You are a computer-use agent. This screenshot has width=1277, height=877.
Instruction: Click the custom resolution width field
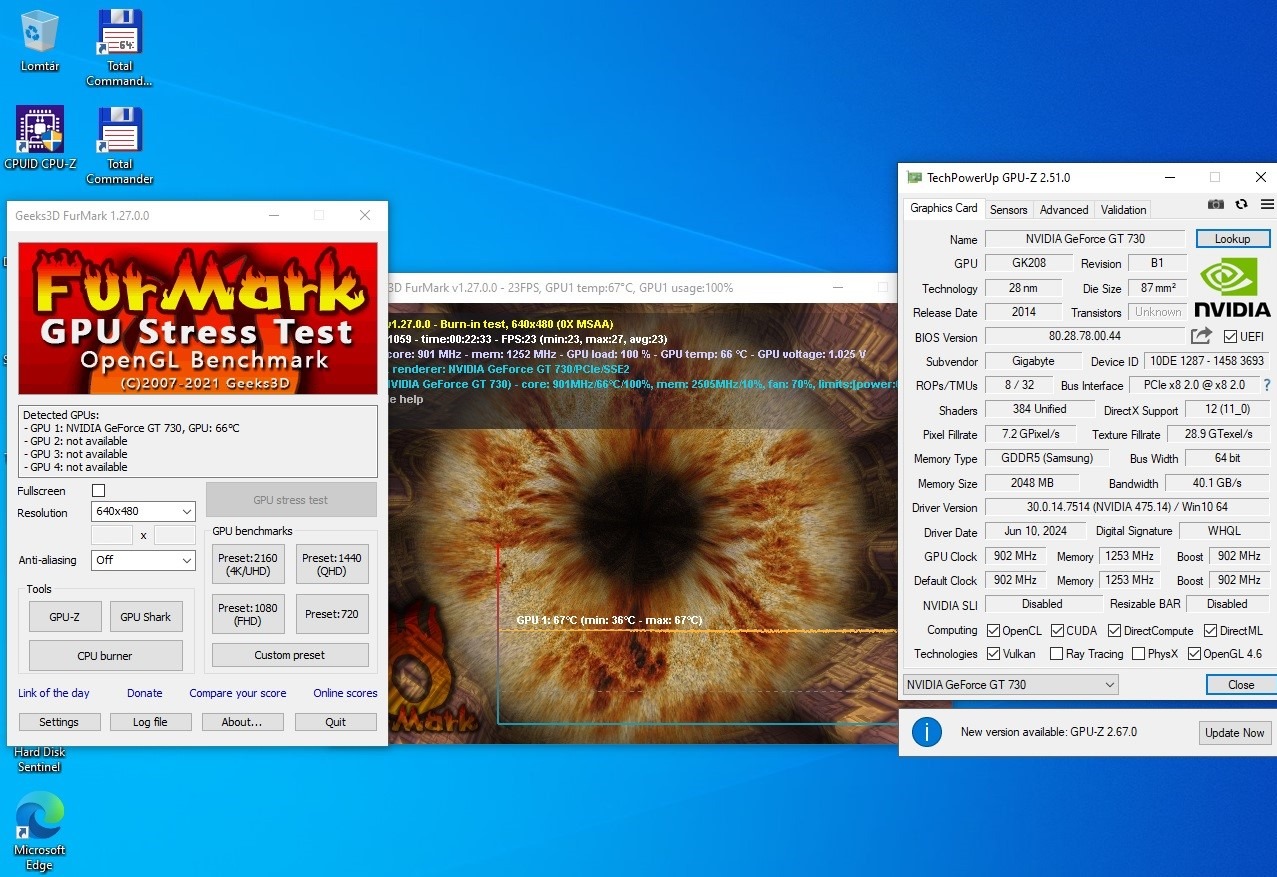[x=112, y=535]
